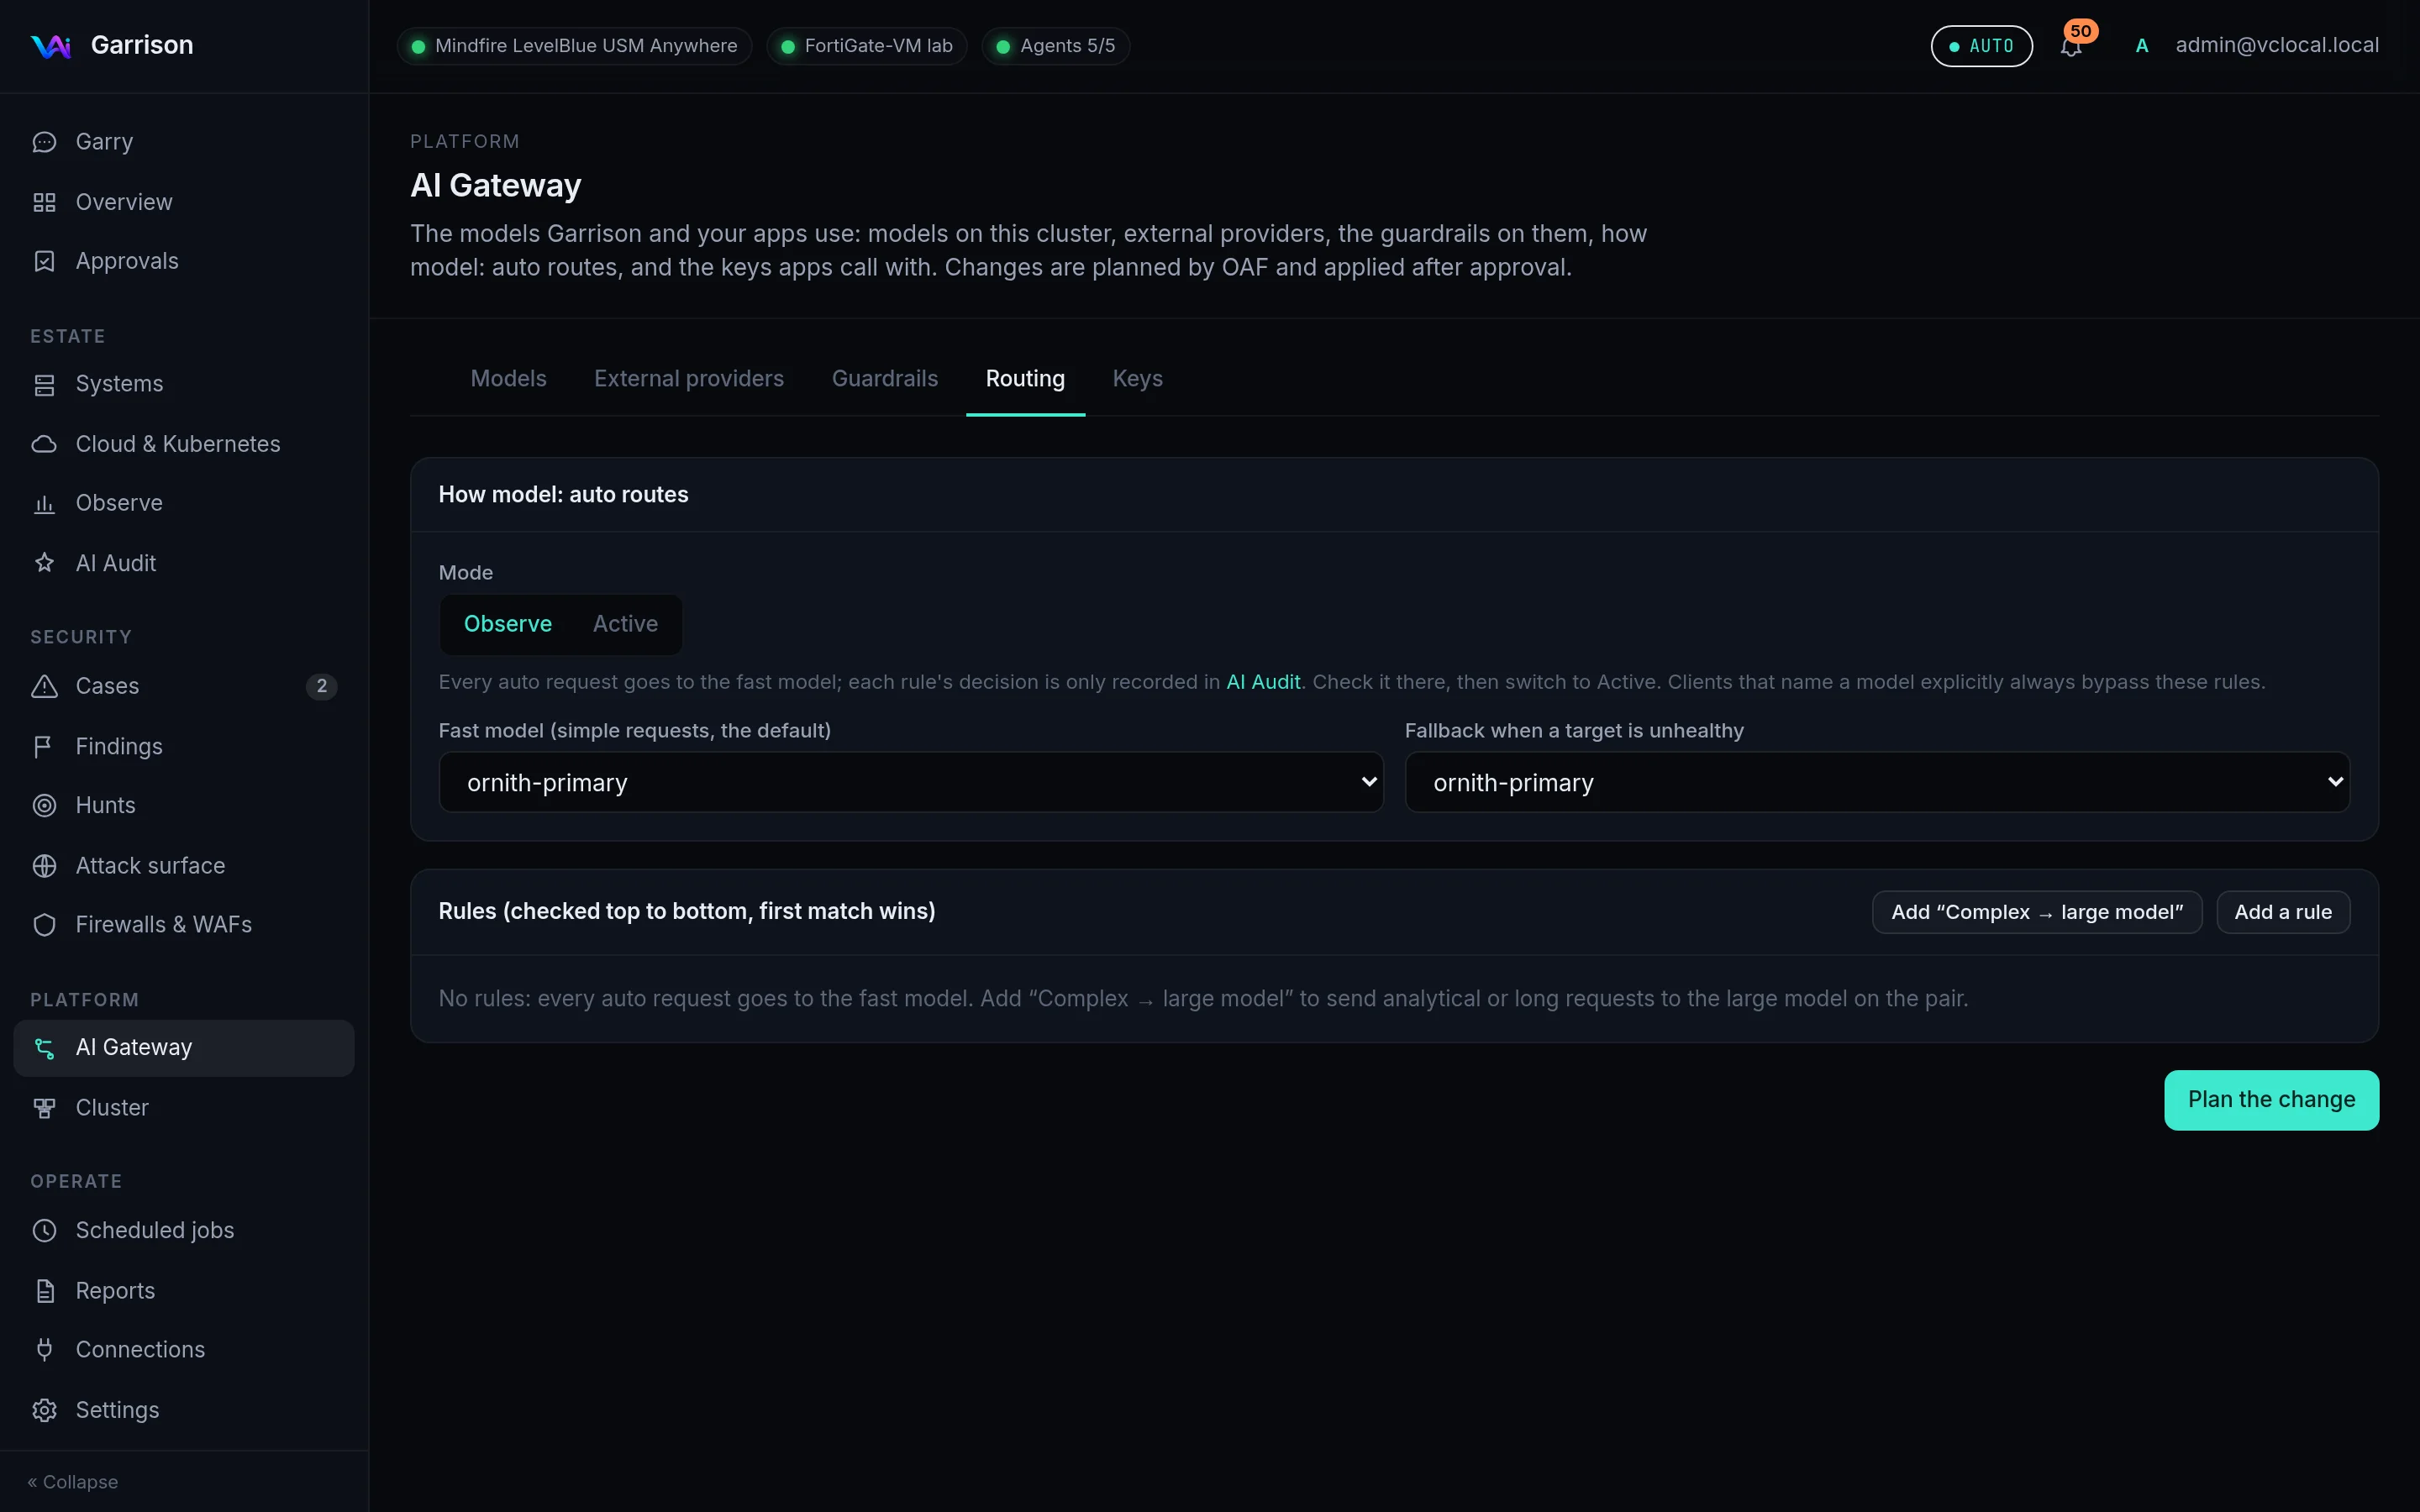Open the Fallback model dropdown
This screenshot has width=2420, height=1512.
point(1877,782)
